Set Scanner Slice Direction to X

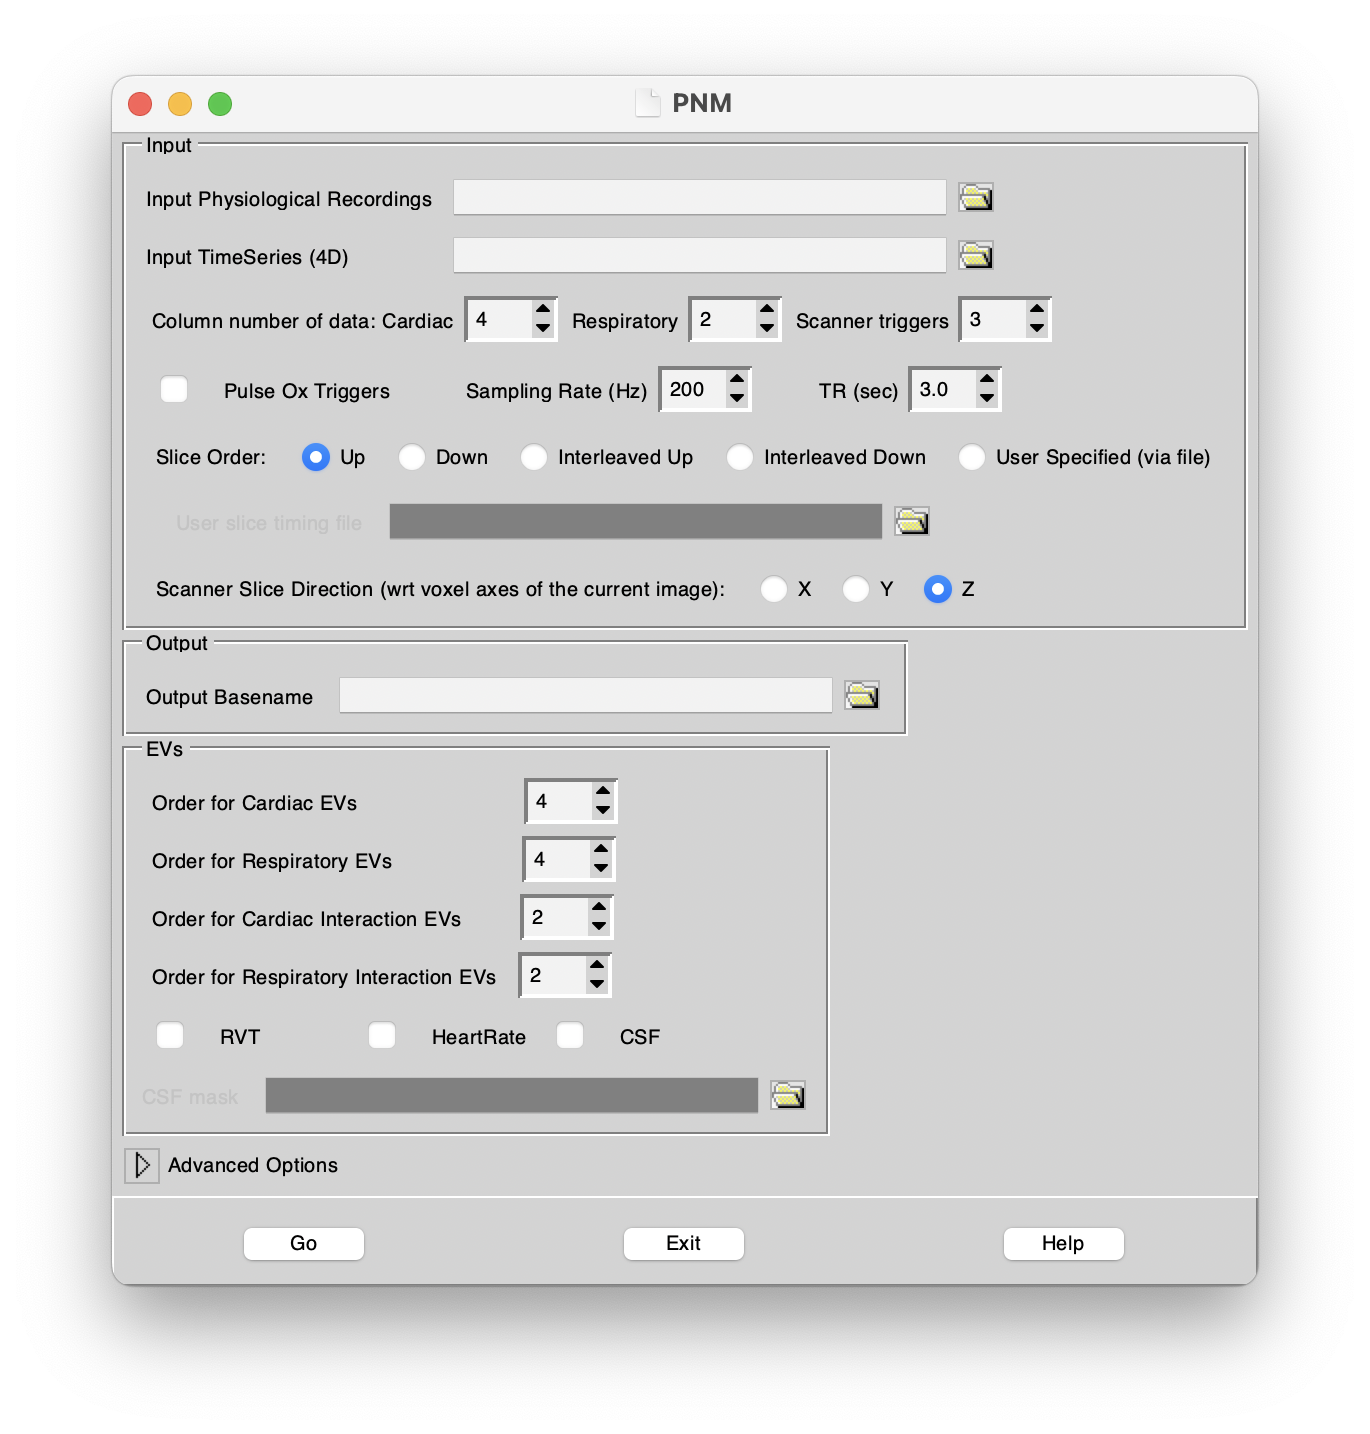[x=773, y=589]
